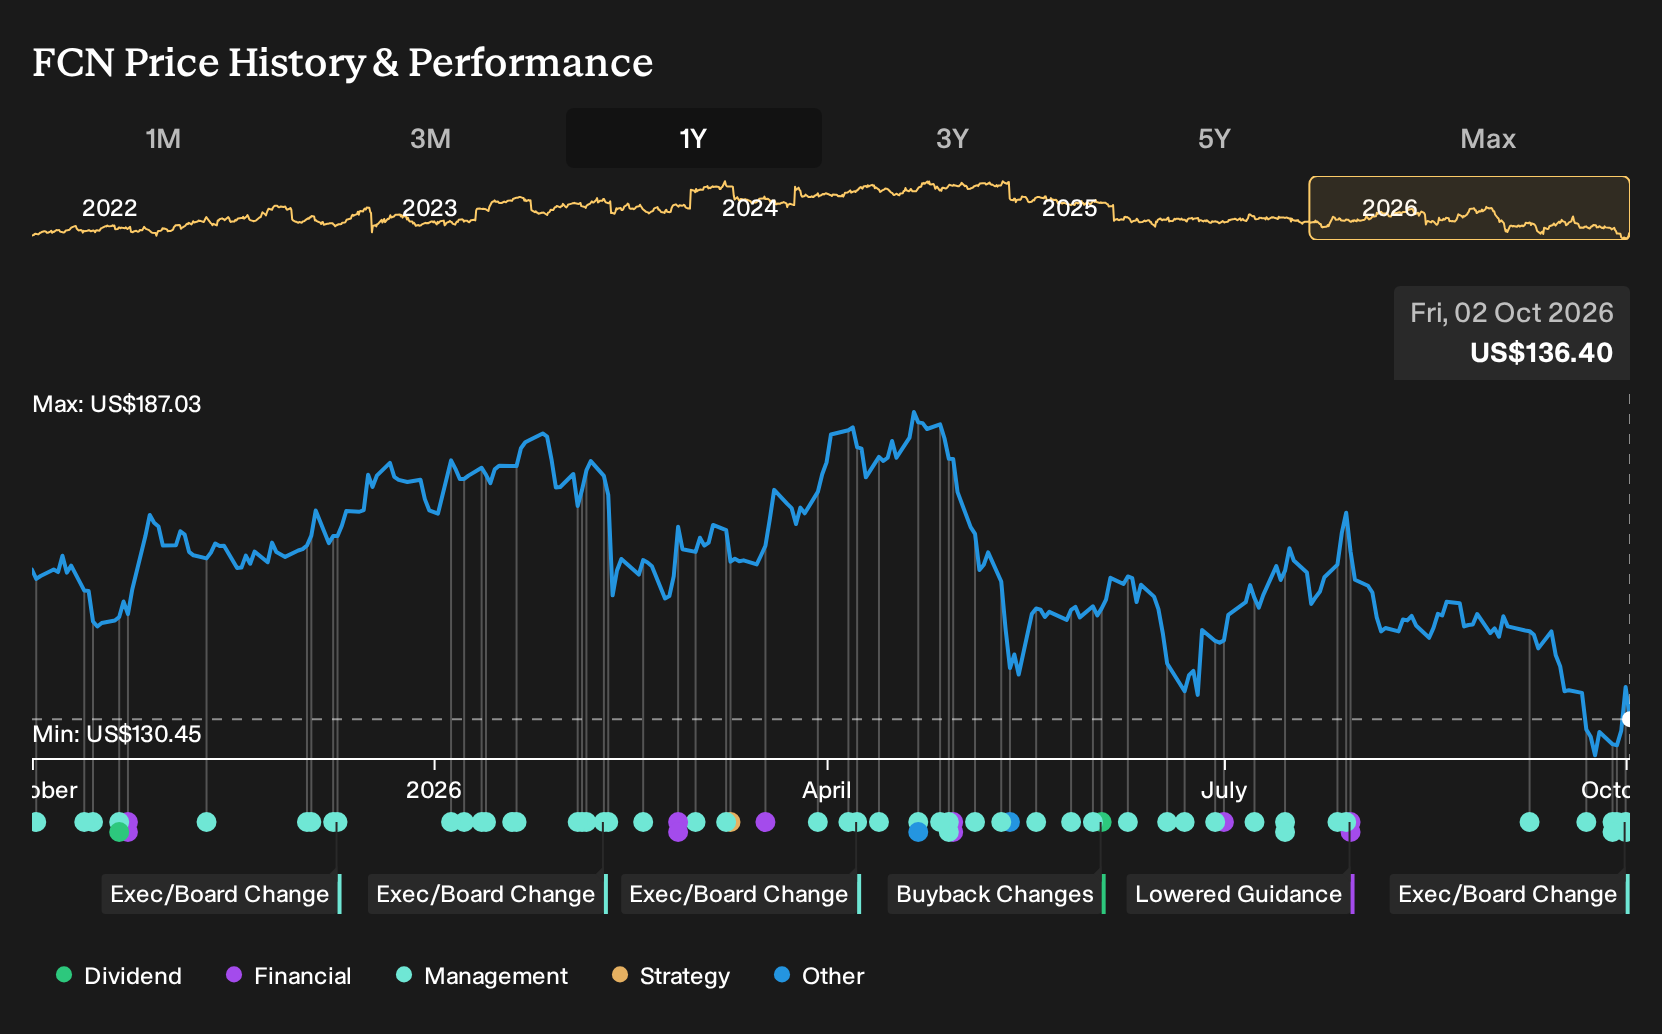Image resolution: width=1662 pixels, height=1034 pixels.
Task: Toggle the Management legend filter
Action: pyautogui.click(x=482, y=976)
